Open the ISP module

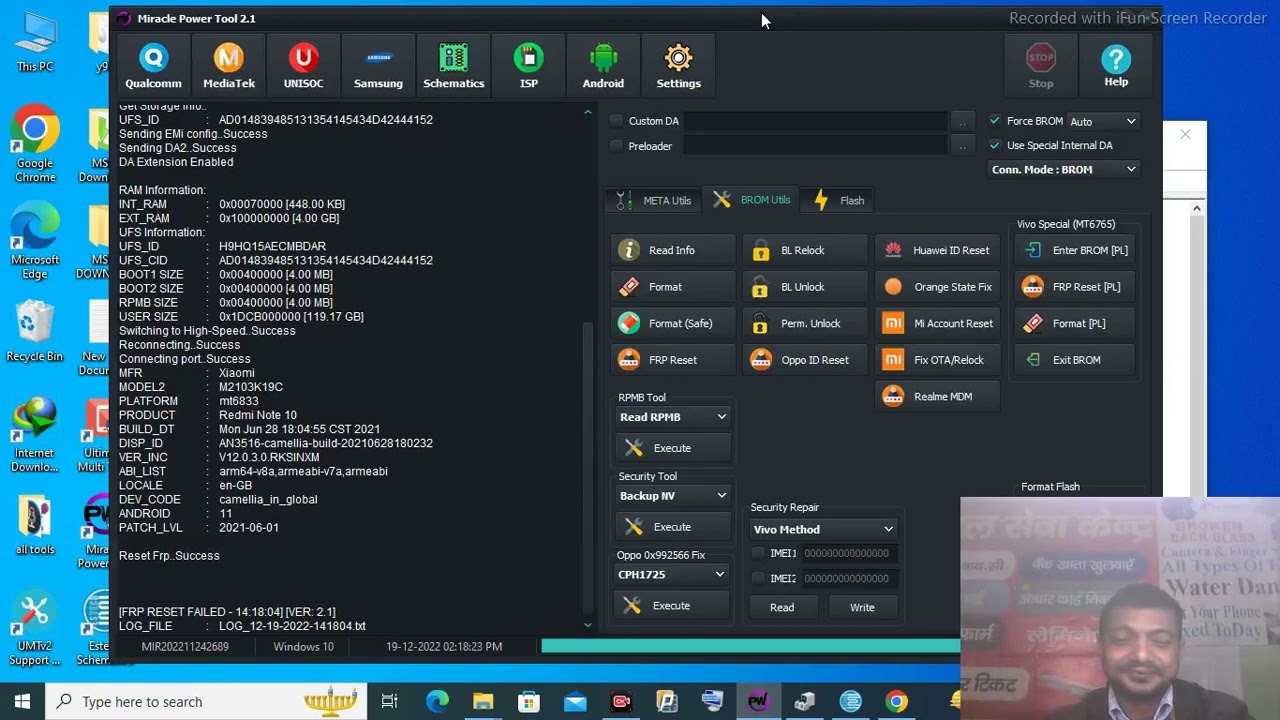[529, 66]
